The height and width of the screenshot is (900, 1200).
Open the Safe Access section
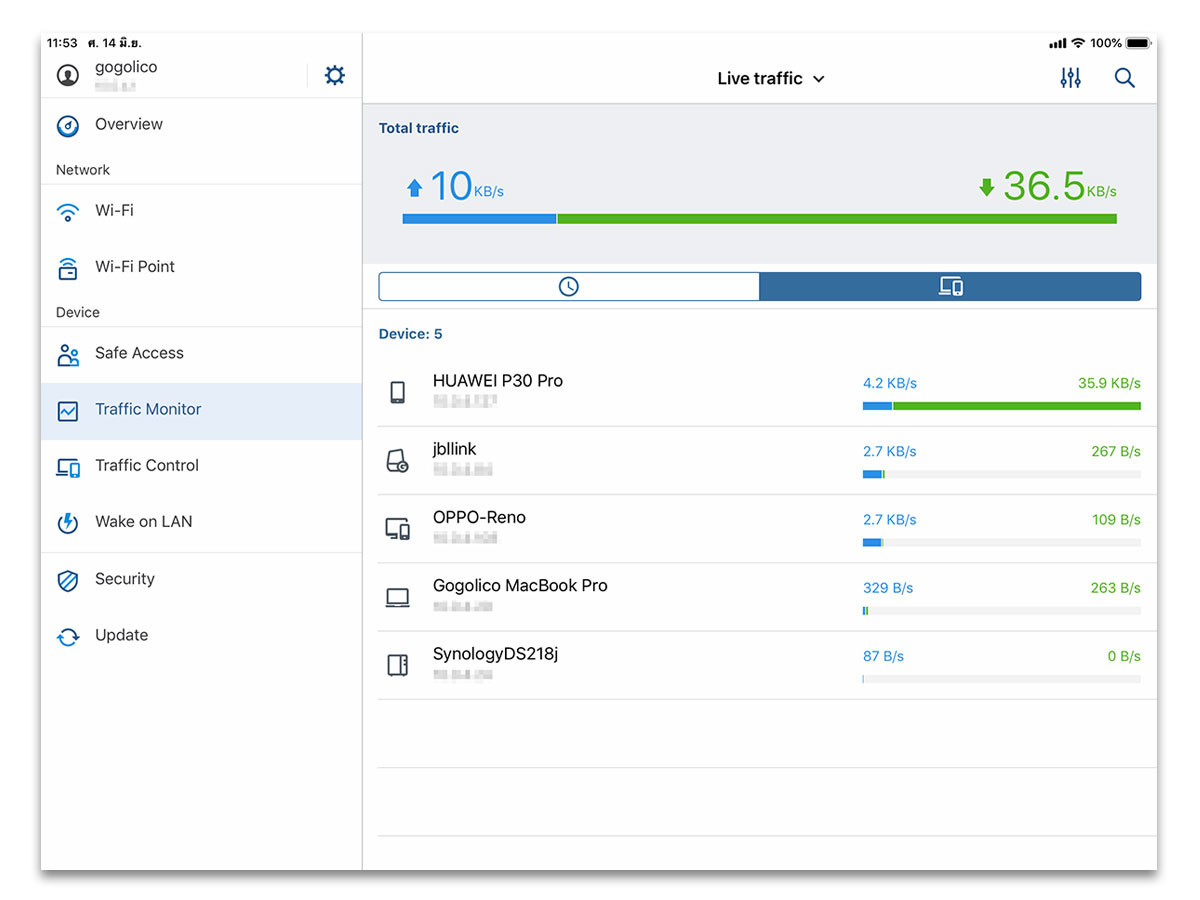[x=139, y=353]
